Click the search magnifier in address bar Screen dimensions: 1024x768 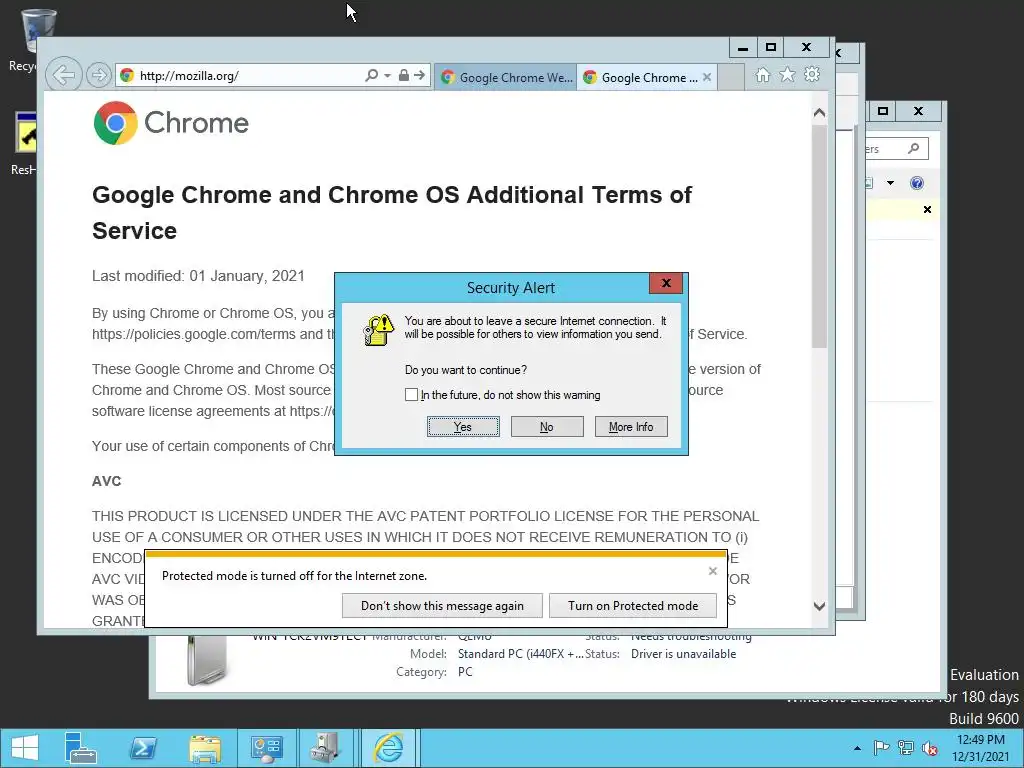coord(371,76)
